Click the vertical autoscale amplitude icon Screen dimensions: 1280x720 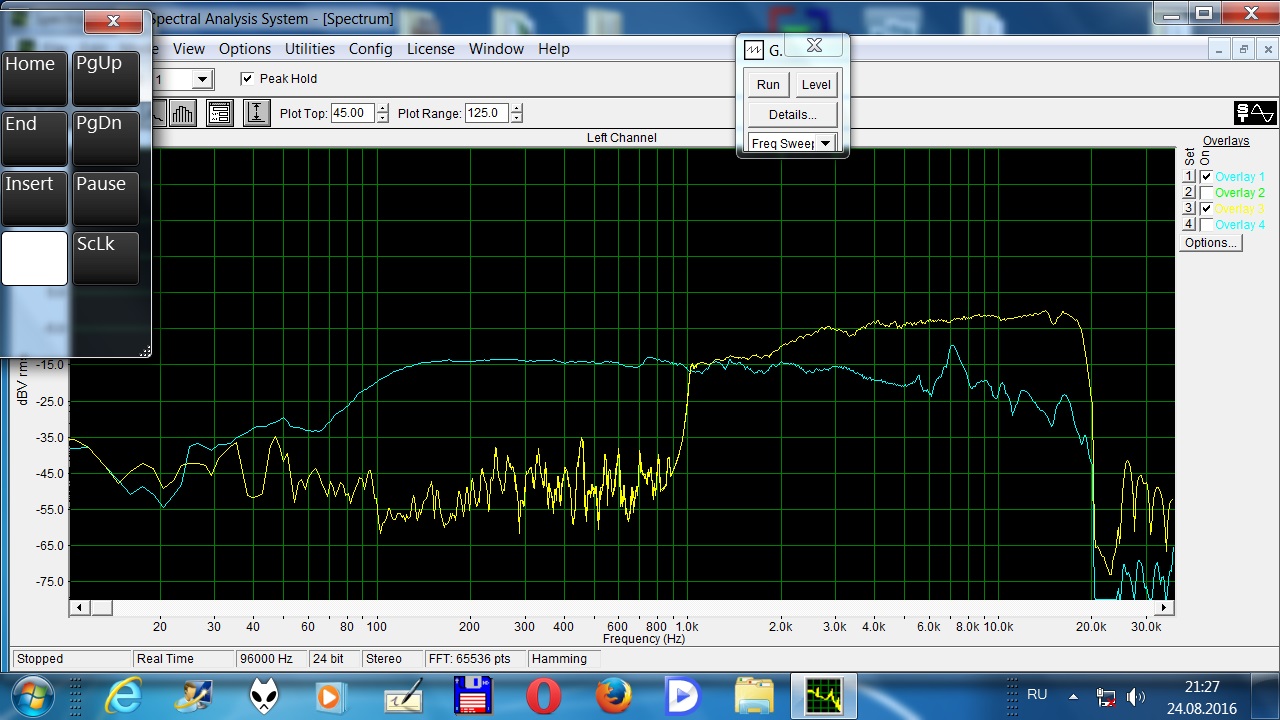(256, 113)
